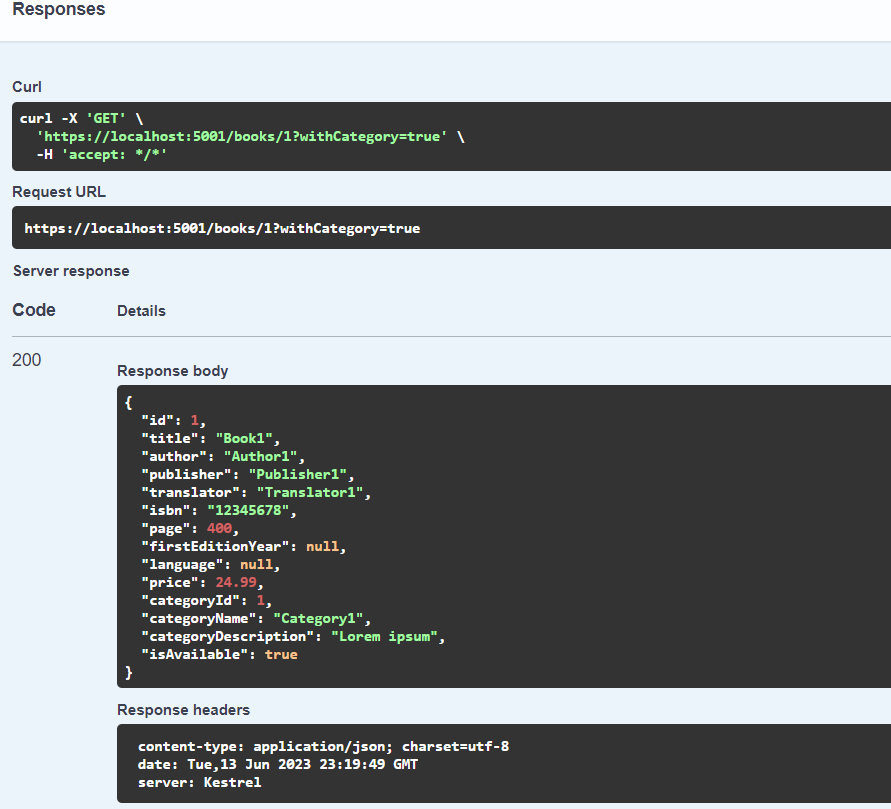Click the "price": 24.99 line
891x809 pixels.
pyautogui.click(x=202, y=582)
